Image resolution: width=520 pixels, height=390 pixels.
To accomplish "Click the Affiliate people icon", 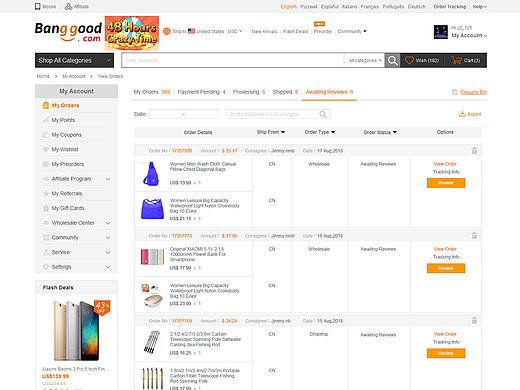I will tap(68, 6).
